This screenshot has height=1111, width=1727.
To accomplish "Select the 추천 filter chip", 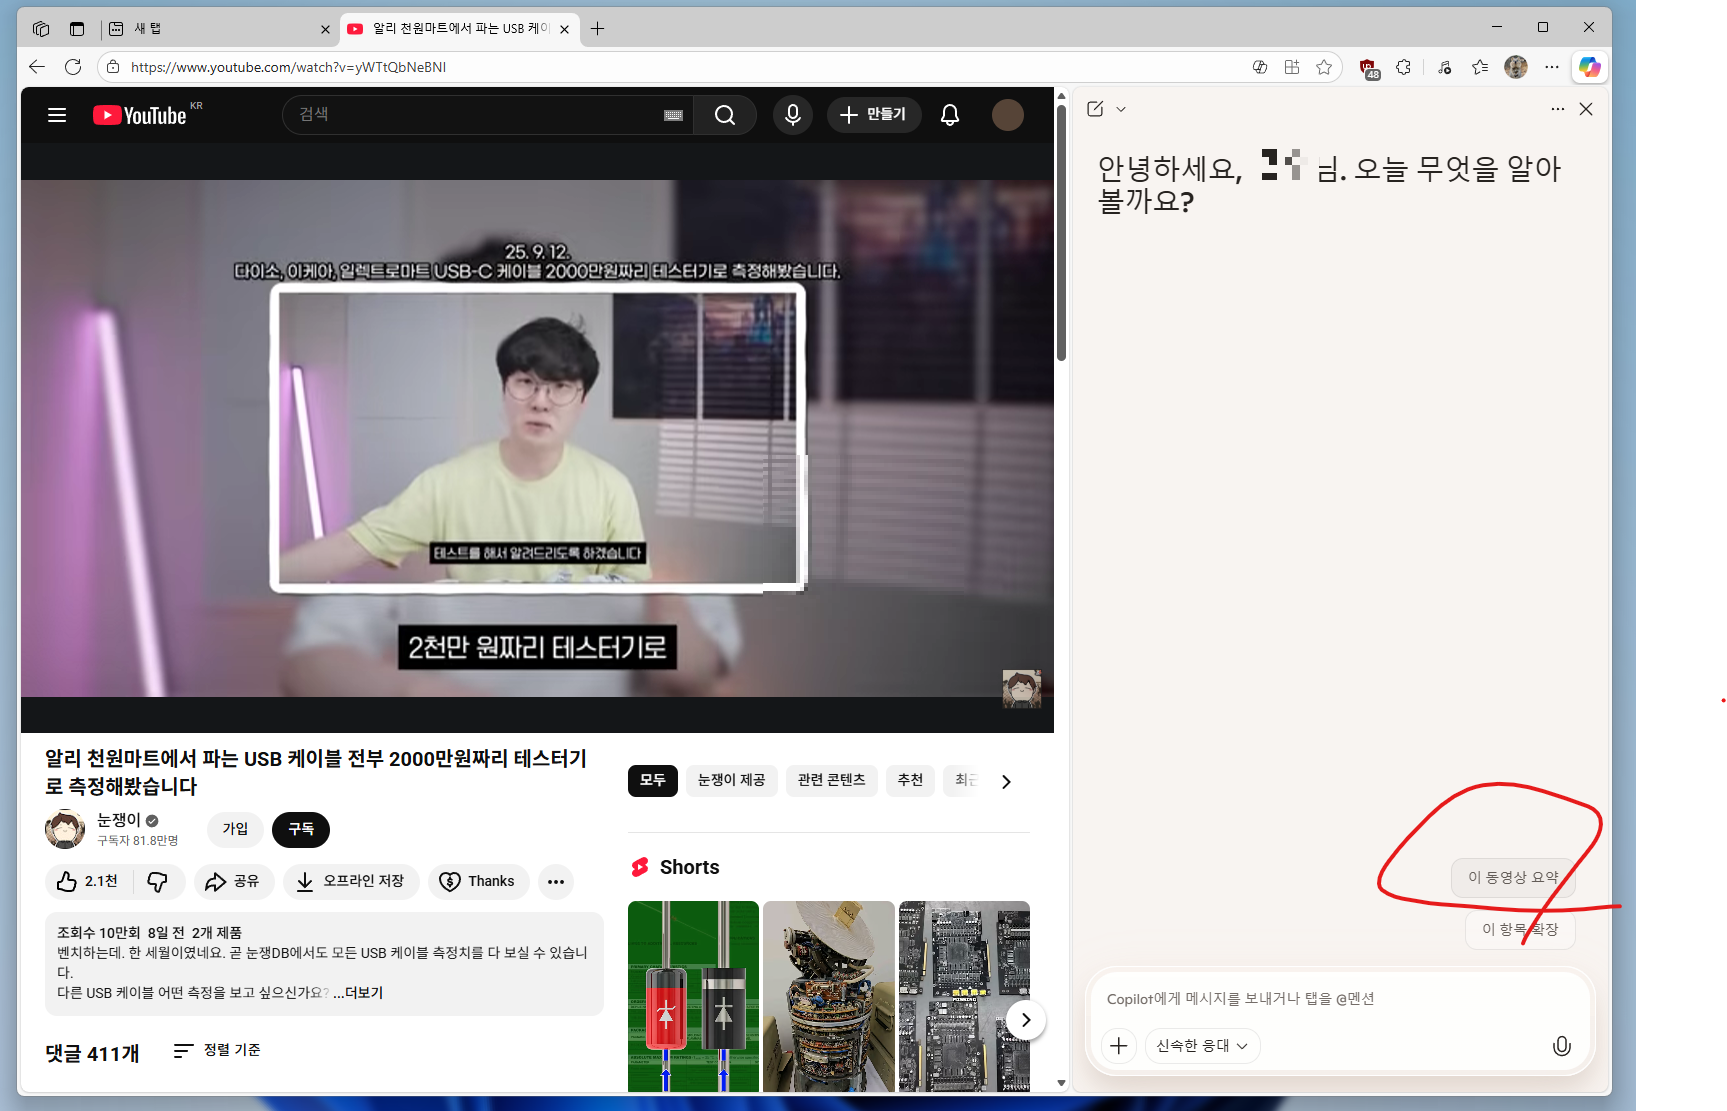I will pos(910,780).
